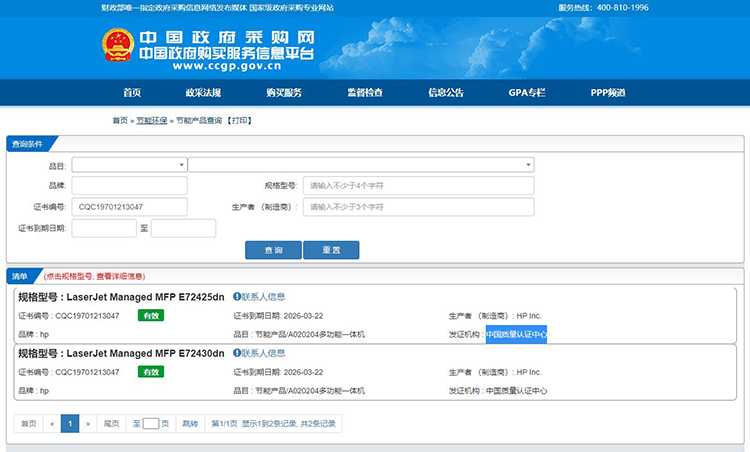Click 节能环保 breadcrumb link
This screenshot has height=452, width=750.
[152, 121]
